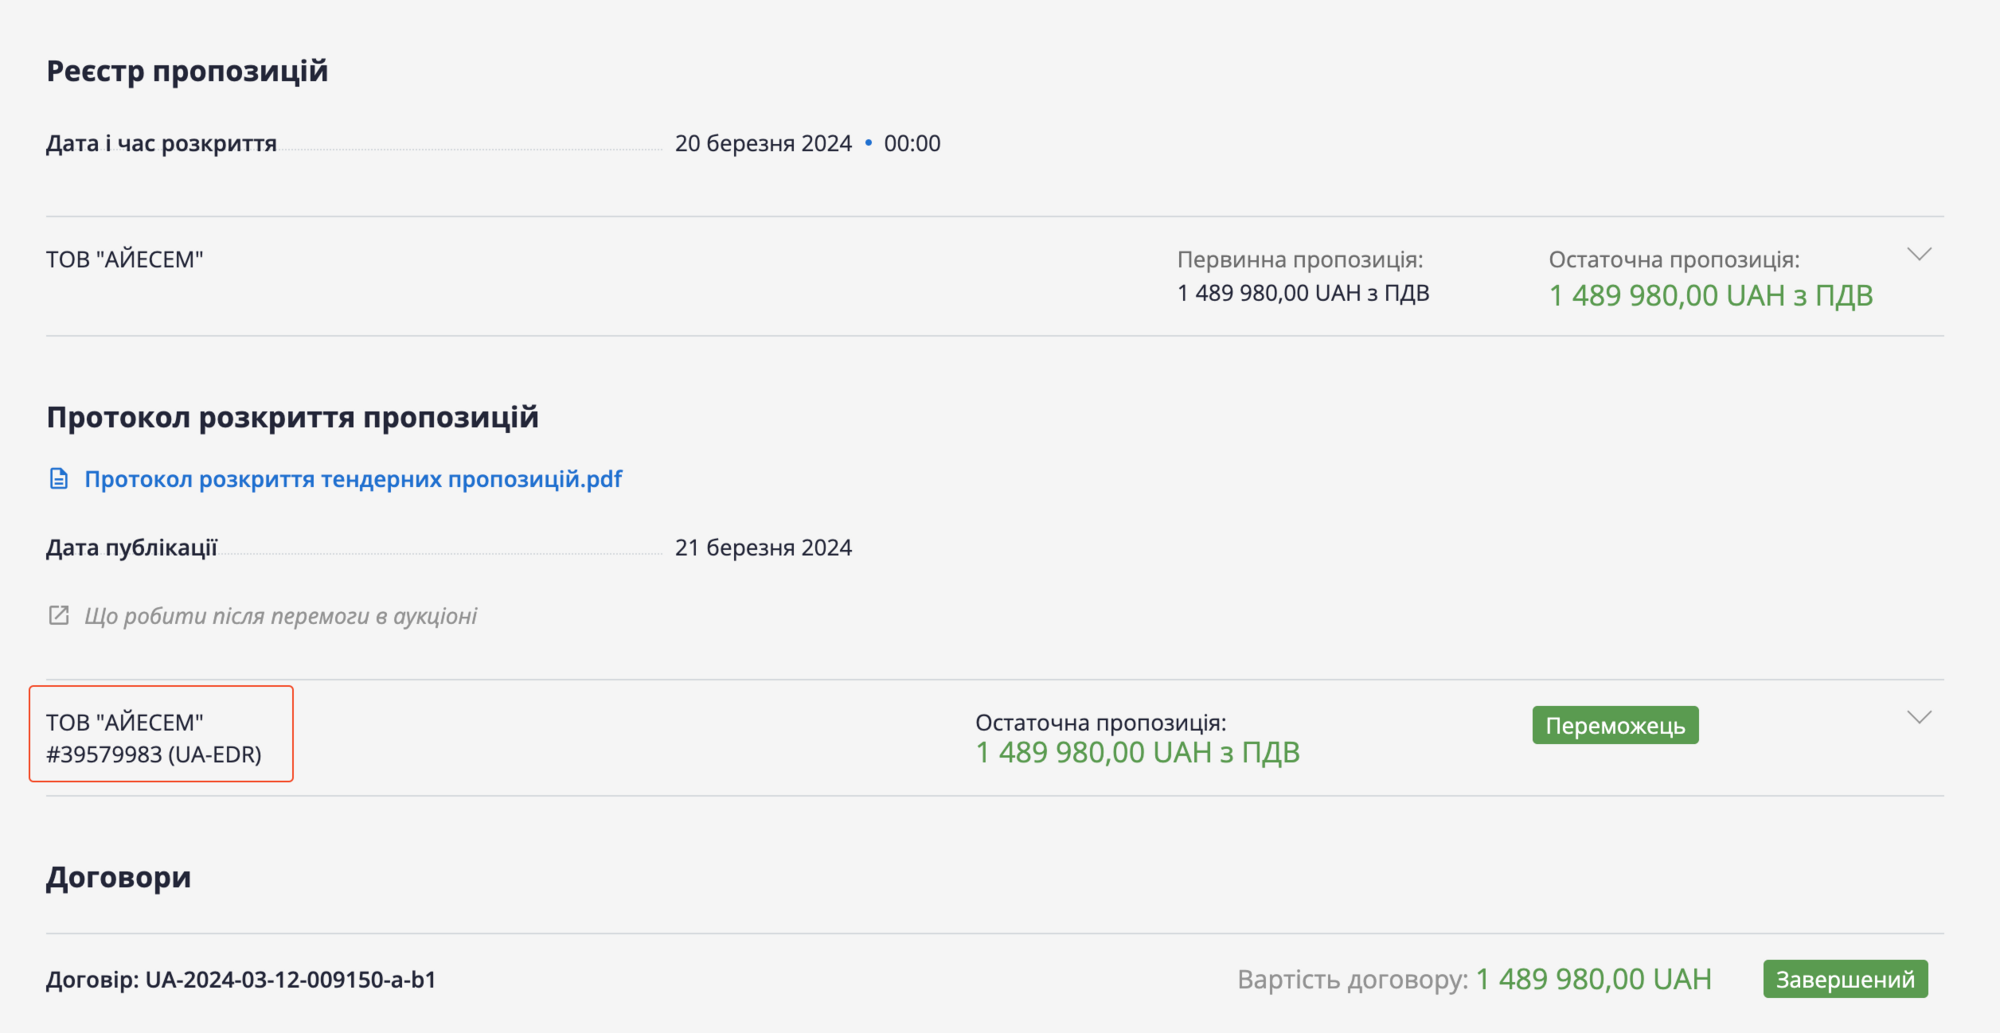
Task: Expand ТОВ "АЙЕСЕМ" row in Реєстр пропозицій
Action: [x=1918, y=255]
